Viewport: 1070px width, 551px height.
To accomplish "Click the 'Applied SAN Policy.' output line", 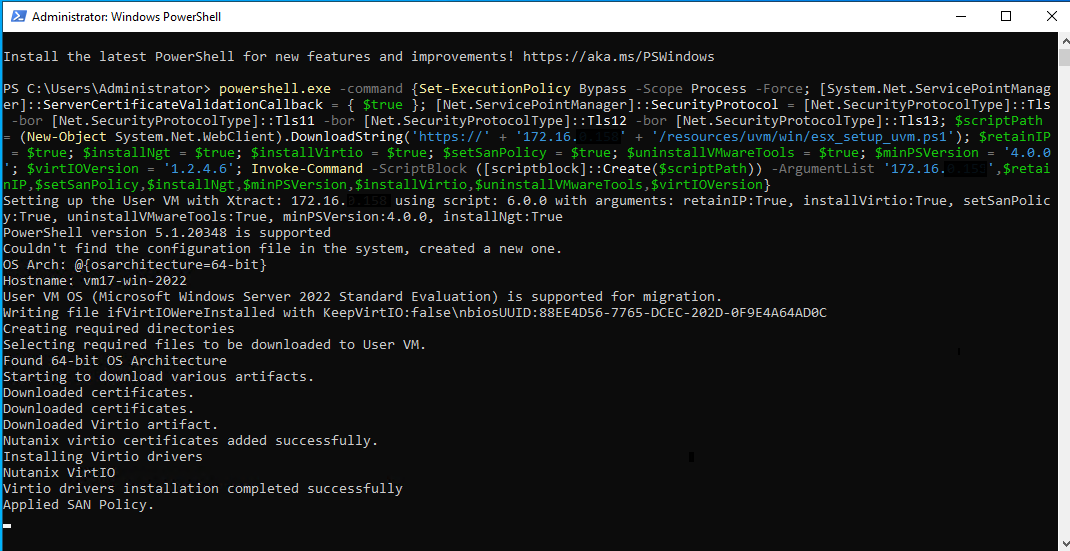I will pyautogui.click(x=79, y=505).
